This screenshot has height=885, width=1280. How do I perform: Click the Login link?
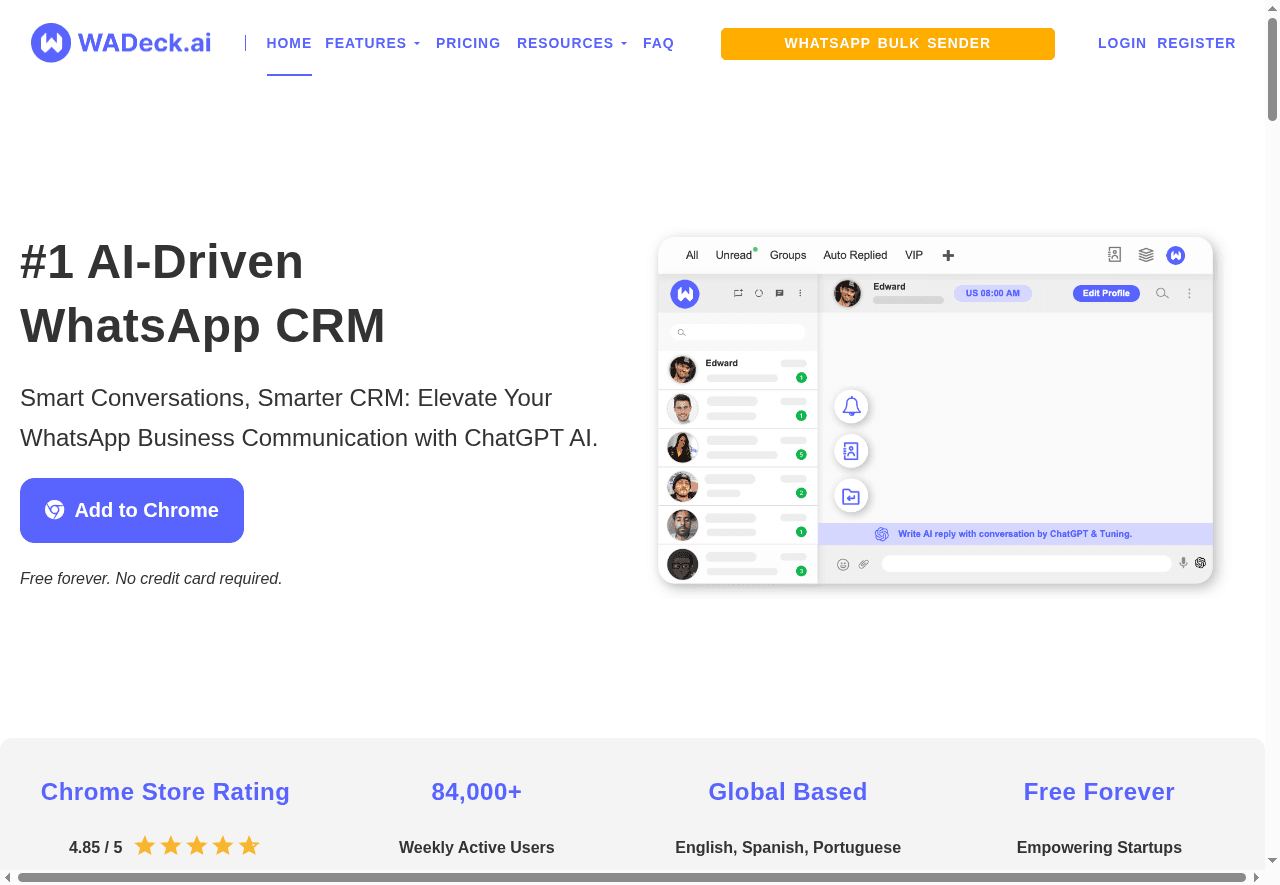pyautogui.click(x=1122, y=43)
